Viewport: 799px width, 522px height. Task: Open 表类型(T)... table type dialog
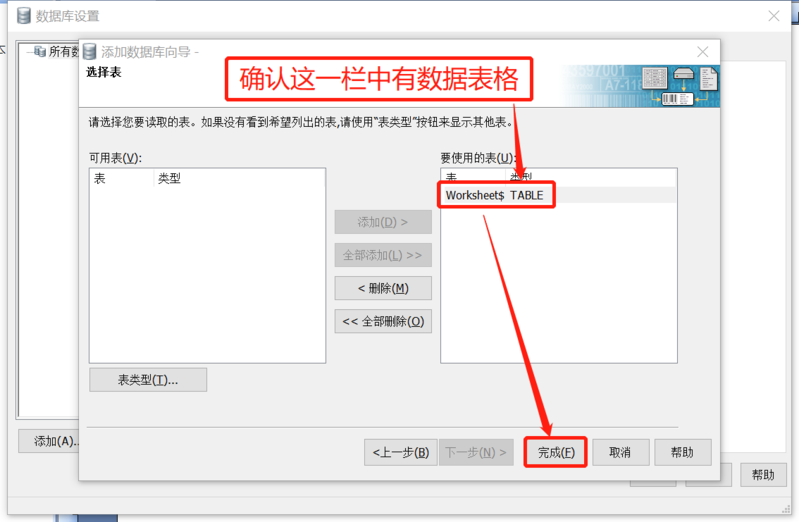coord(148,380)
